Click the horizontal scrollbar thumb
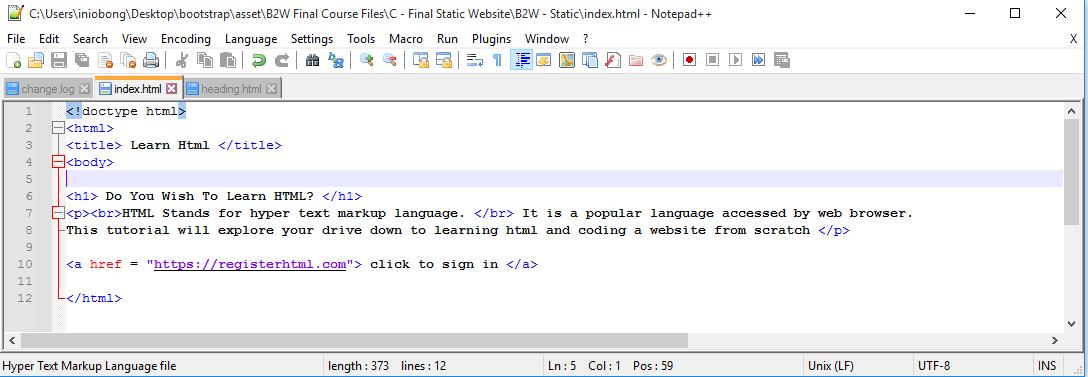 [354, 340]
